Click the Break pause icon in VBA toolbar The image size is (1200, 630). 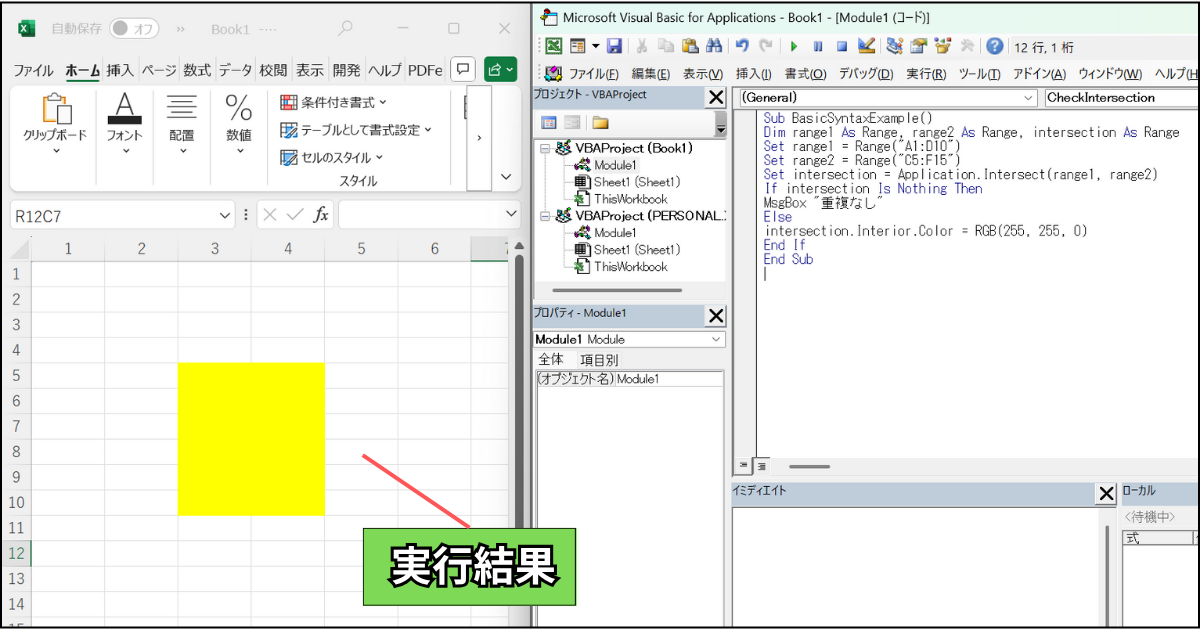coord(818,46)
